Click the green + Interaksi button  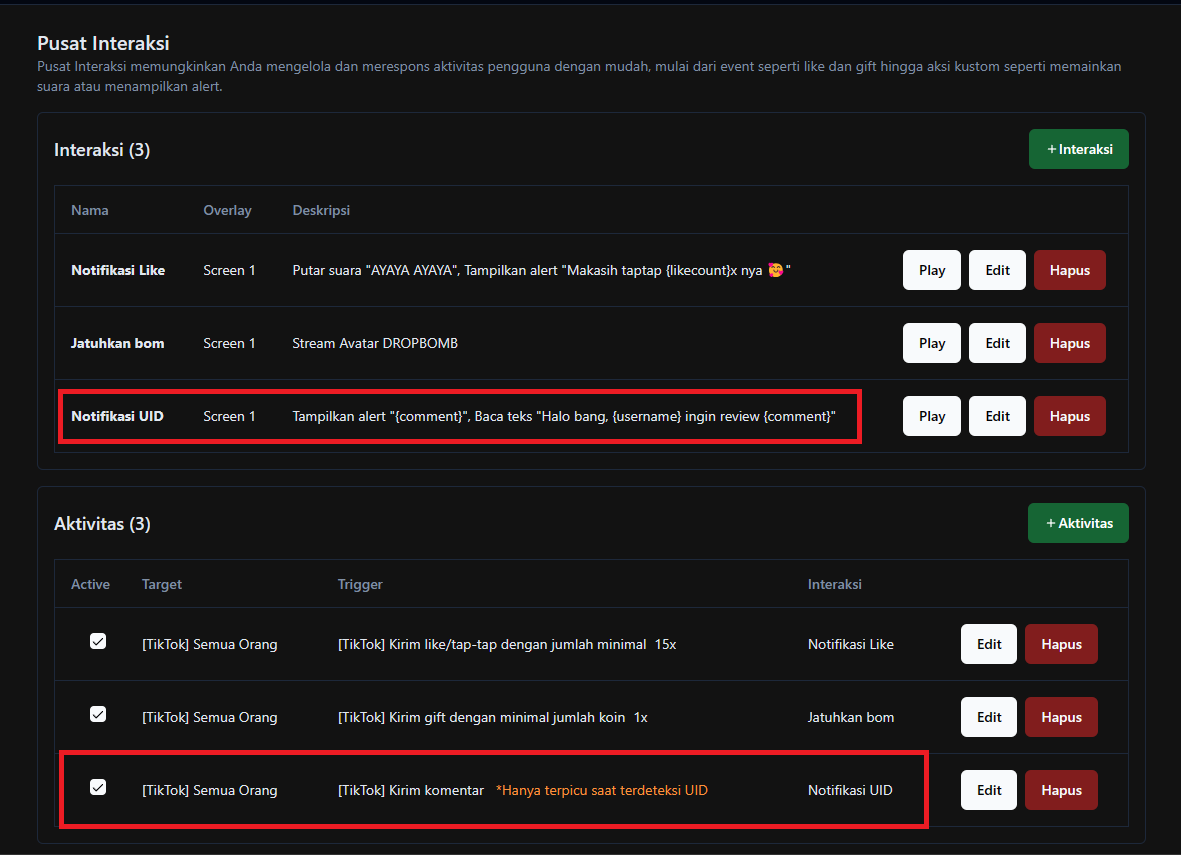[1078, 149]
